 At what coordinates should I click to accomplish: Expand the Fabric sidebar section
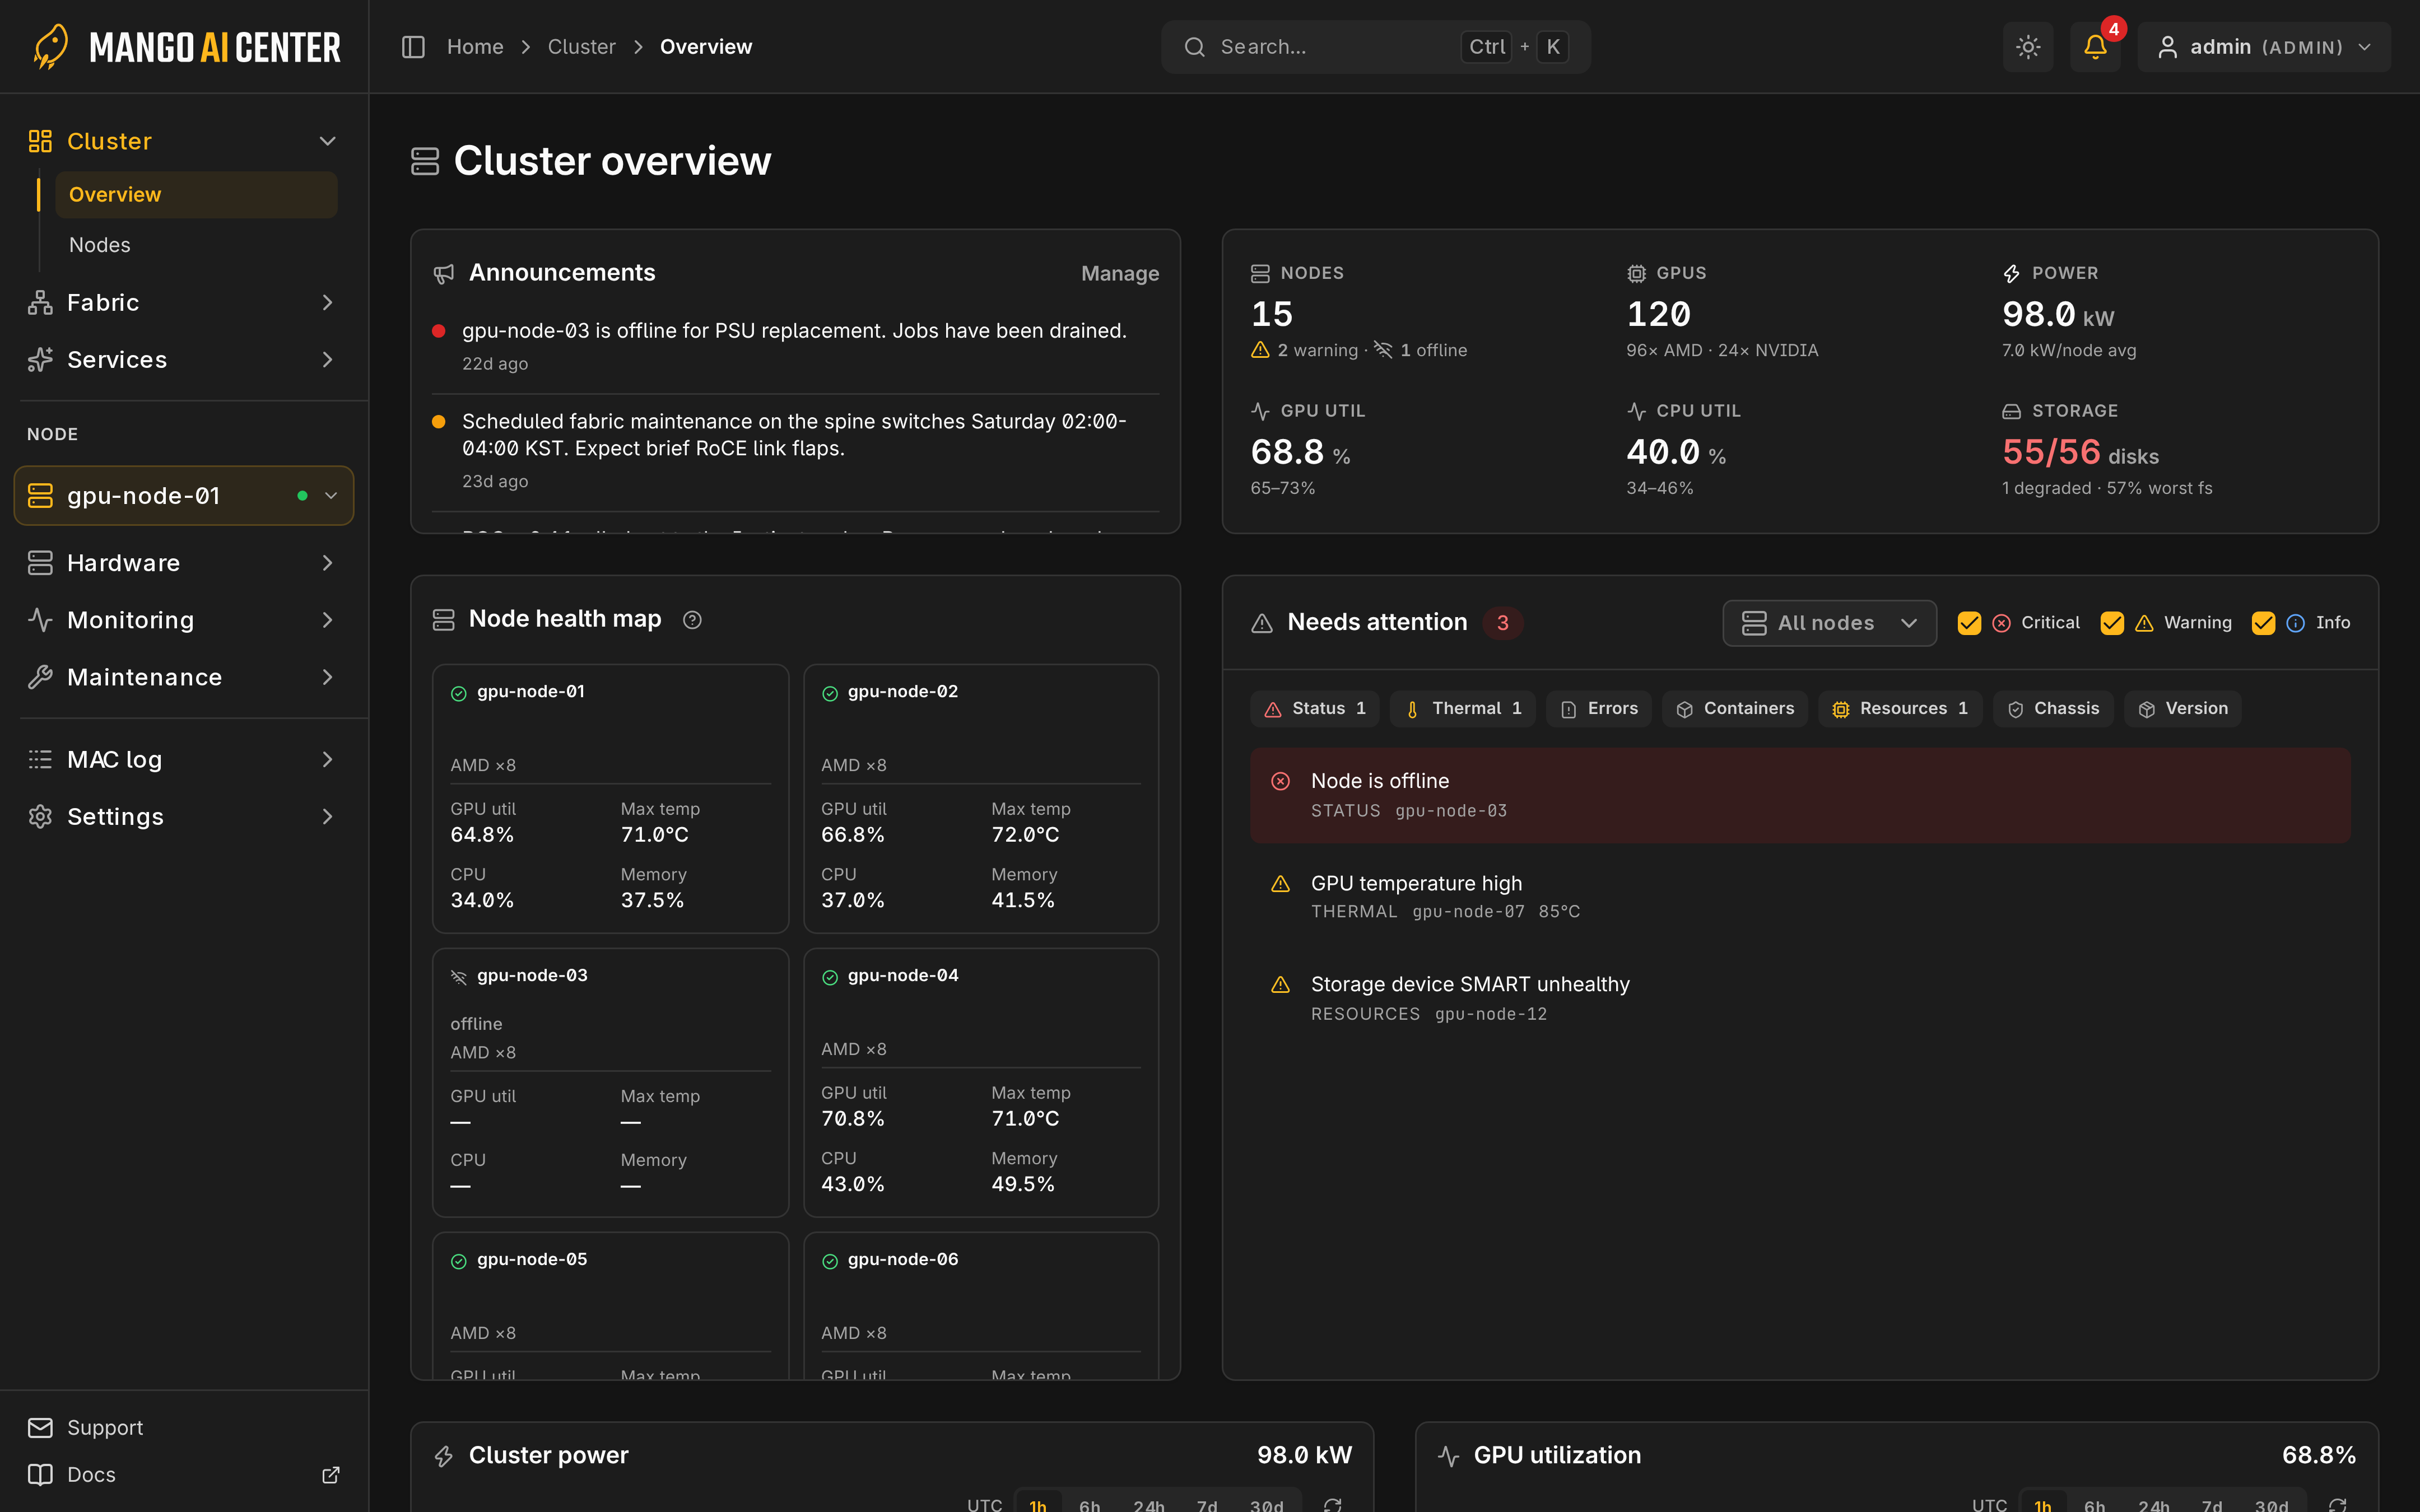coord(184,302)
